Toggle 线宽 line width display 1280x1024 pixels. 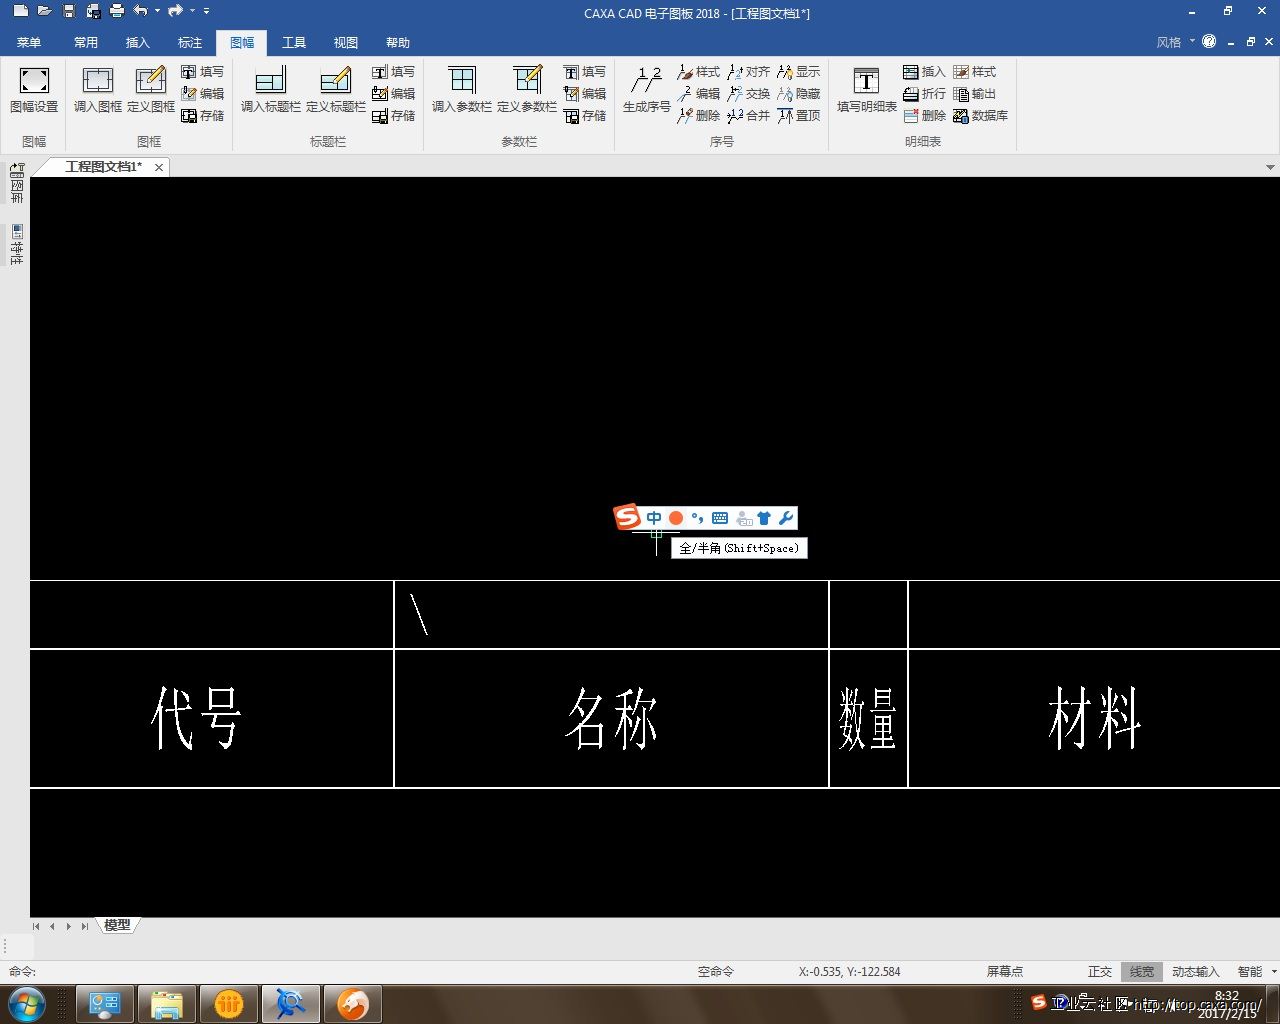click(1141, 971)
